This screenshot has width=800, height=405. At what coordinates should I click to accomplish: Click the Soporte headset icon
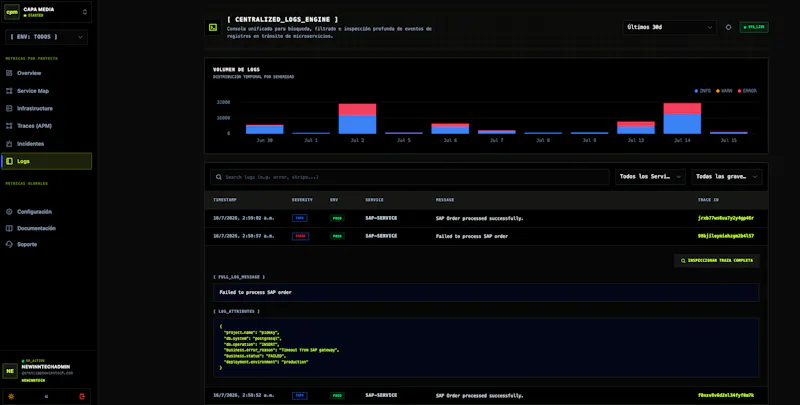[9, 244]
